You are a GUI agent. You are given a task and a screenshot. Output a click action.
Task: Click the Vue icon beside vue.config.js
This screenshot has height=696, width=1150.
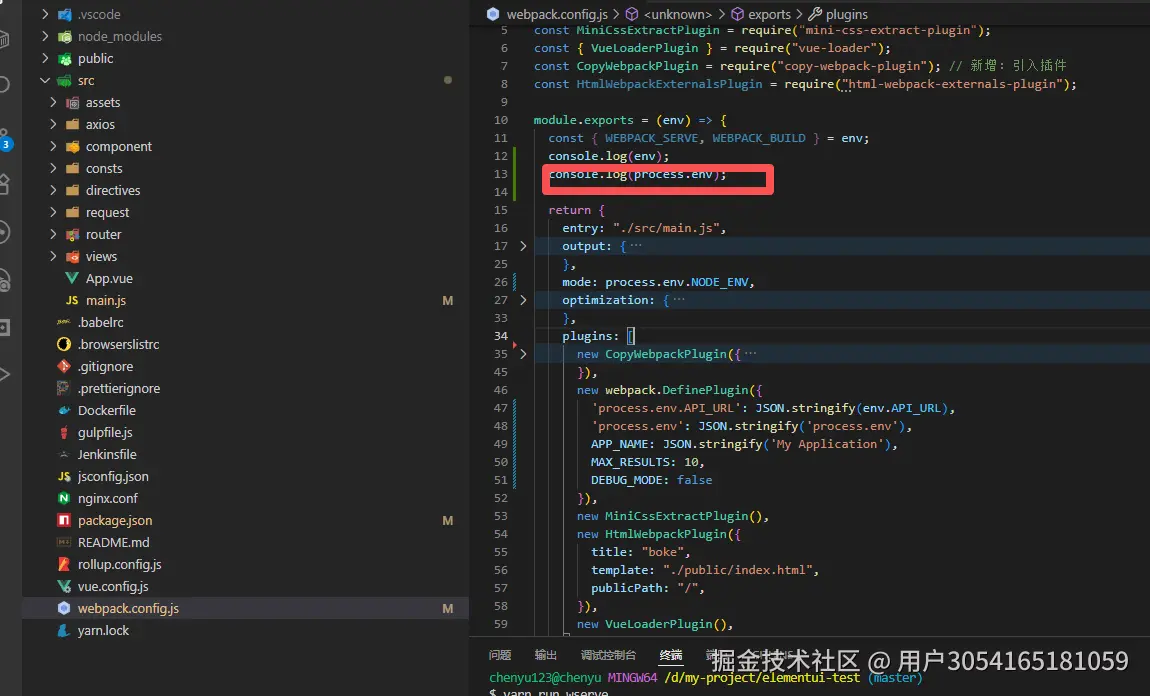(x=64, y=587)
